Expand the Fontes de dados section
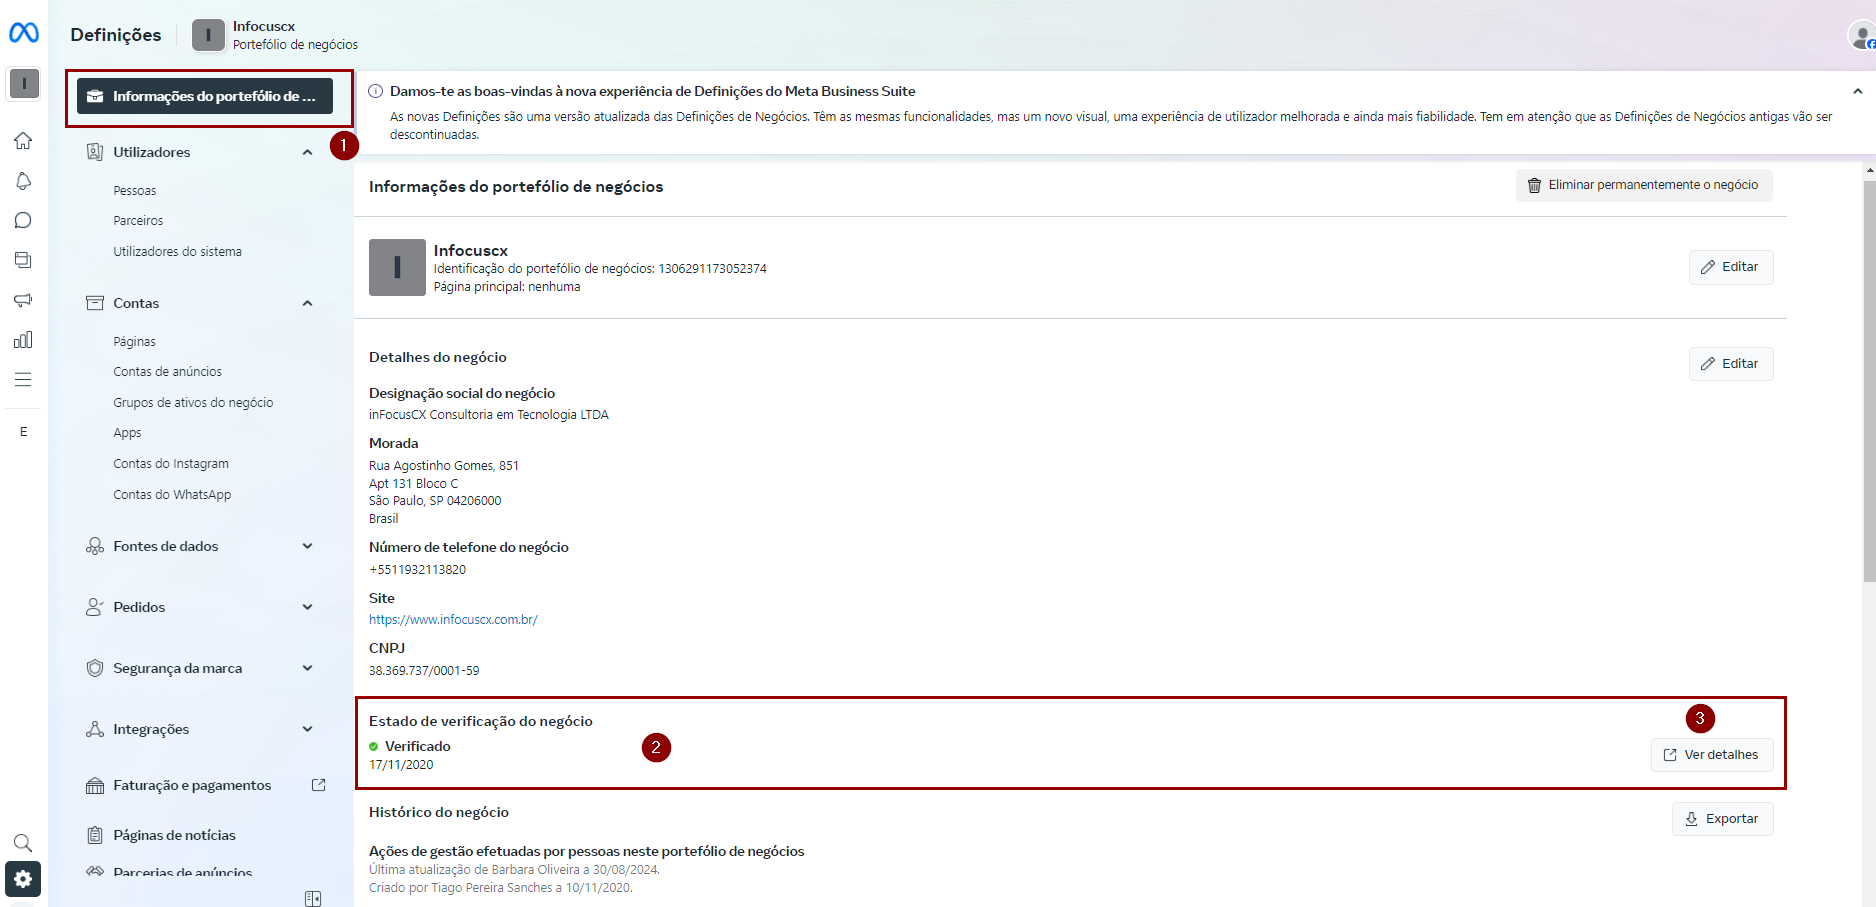This screenshot has width=1876, height=907. point(307,546)
